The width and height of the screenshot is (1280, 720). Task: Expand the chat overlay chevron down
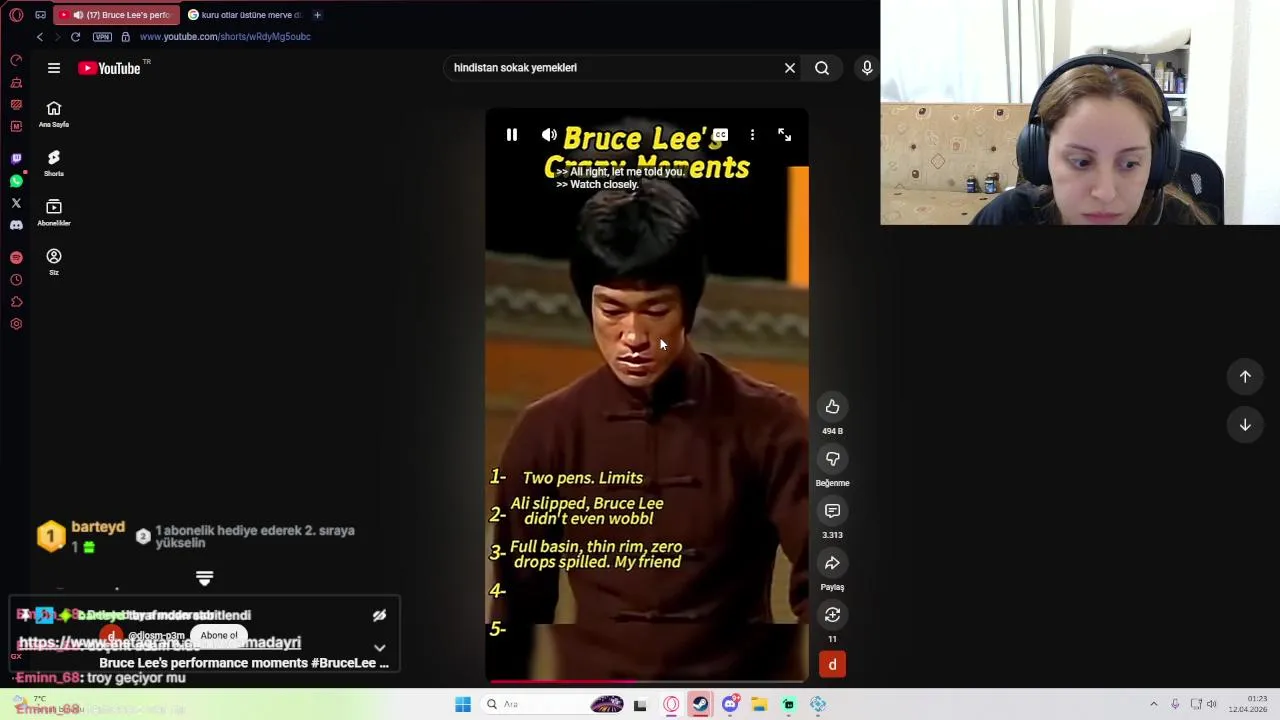(x=379, y=648)
